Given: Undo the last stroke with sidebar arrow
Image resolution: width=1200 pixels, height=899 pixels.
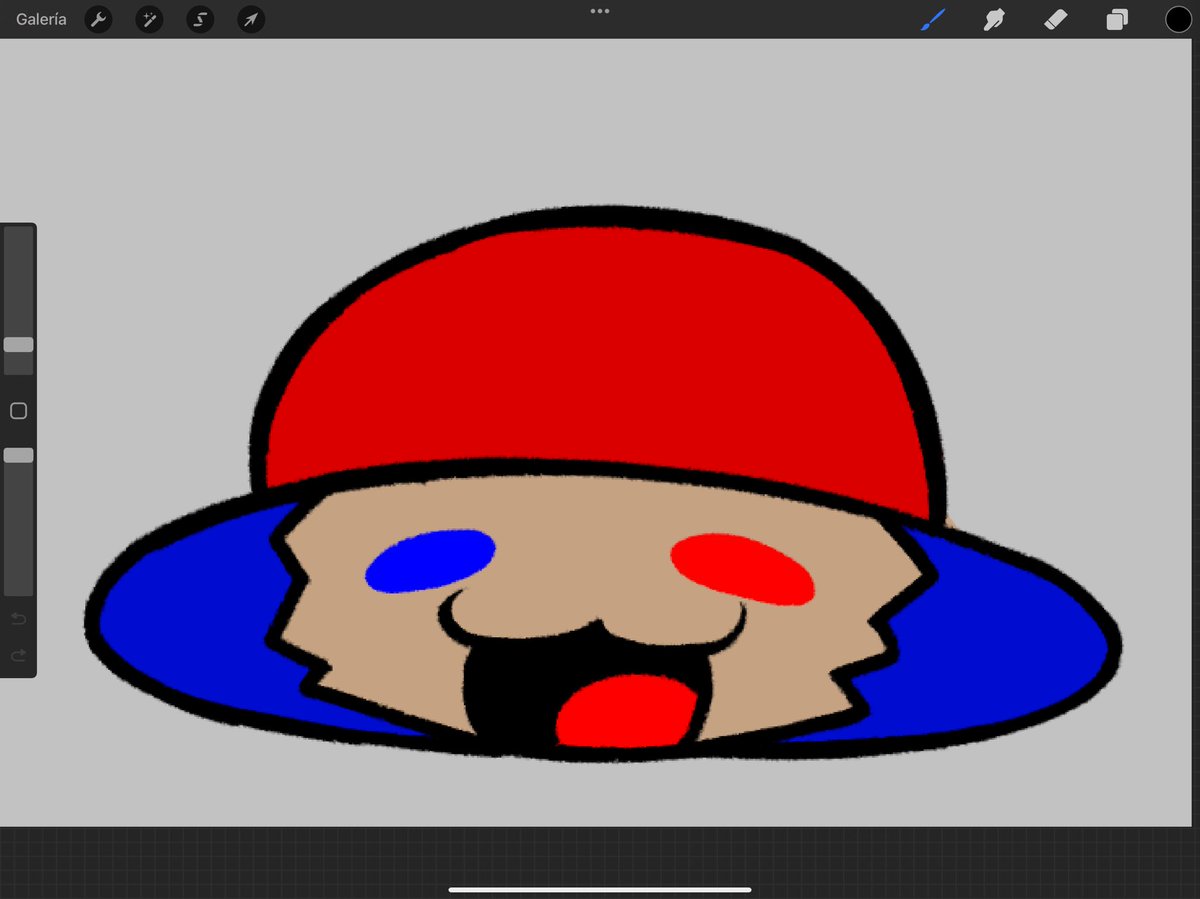Looking at the screenshot, I should point(18,619).
